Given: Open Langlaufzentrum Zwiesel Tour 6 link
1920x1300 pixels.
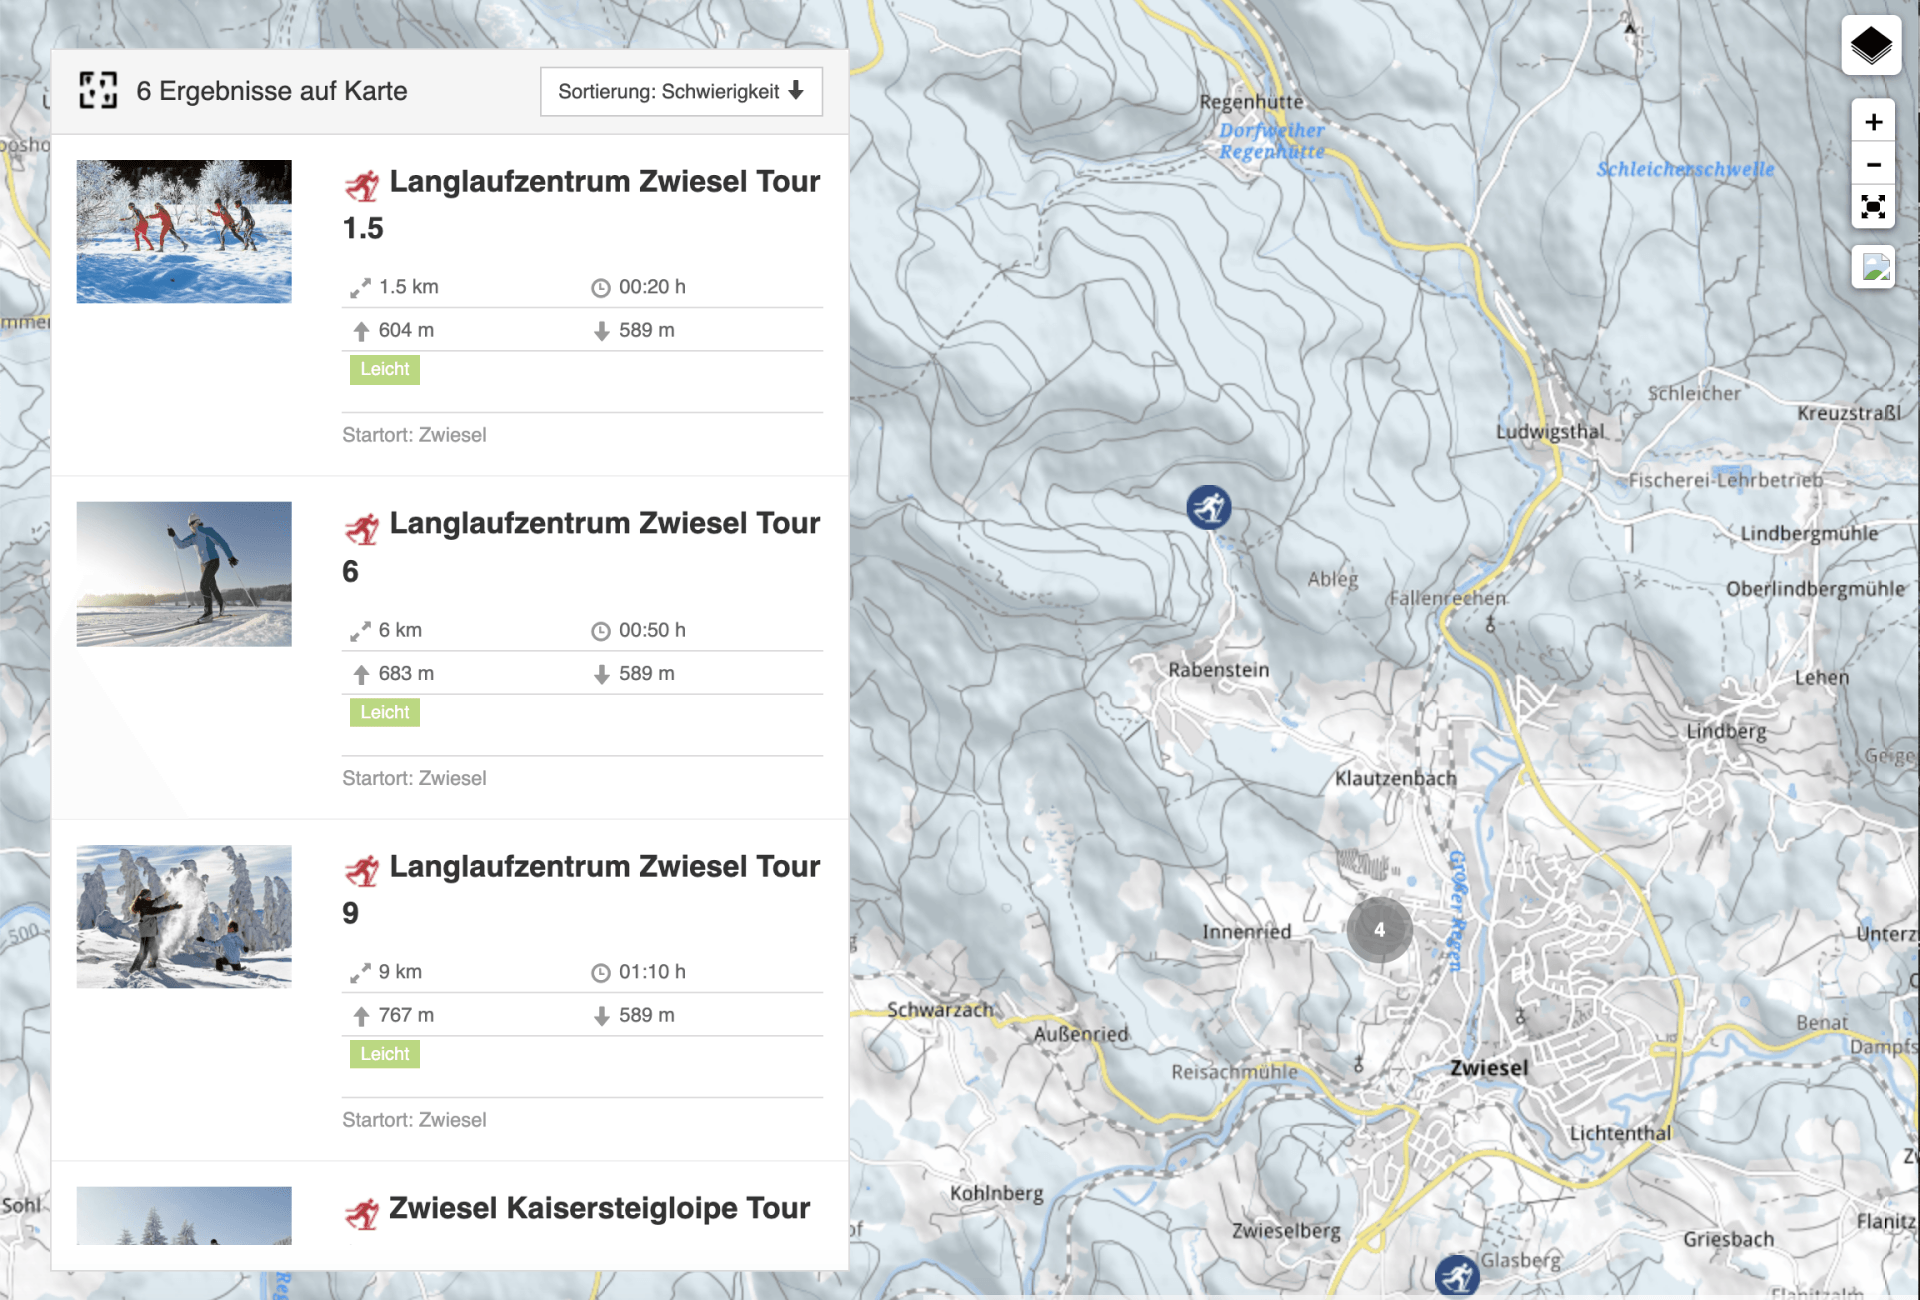Looking at the screenshot, I should (x=604, y=524).
